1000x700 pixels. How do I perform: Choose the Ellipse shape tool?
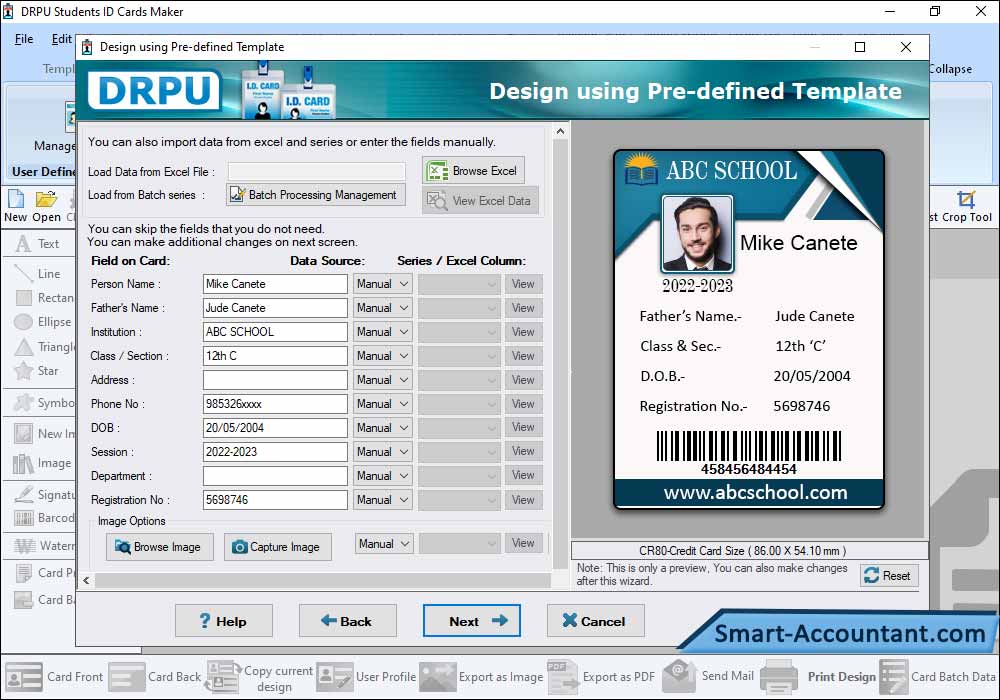43,322
